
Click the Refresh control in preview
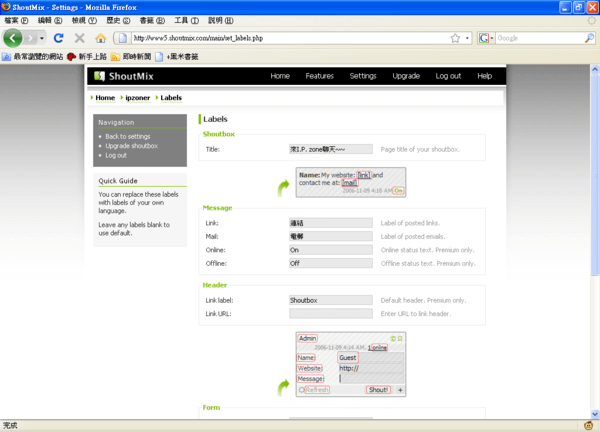point(314,390)
